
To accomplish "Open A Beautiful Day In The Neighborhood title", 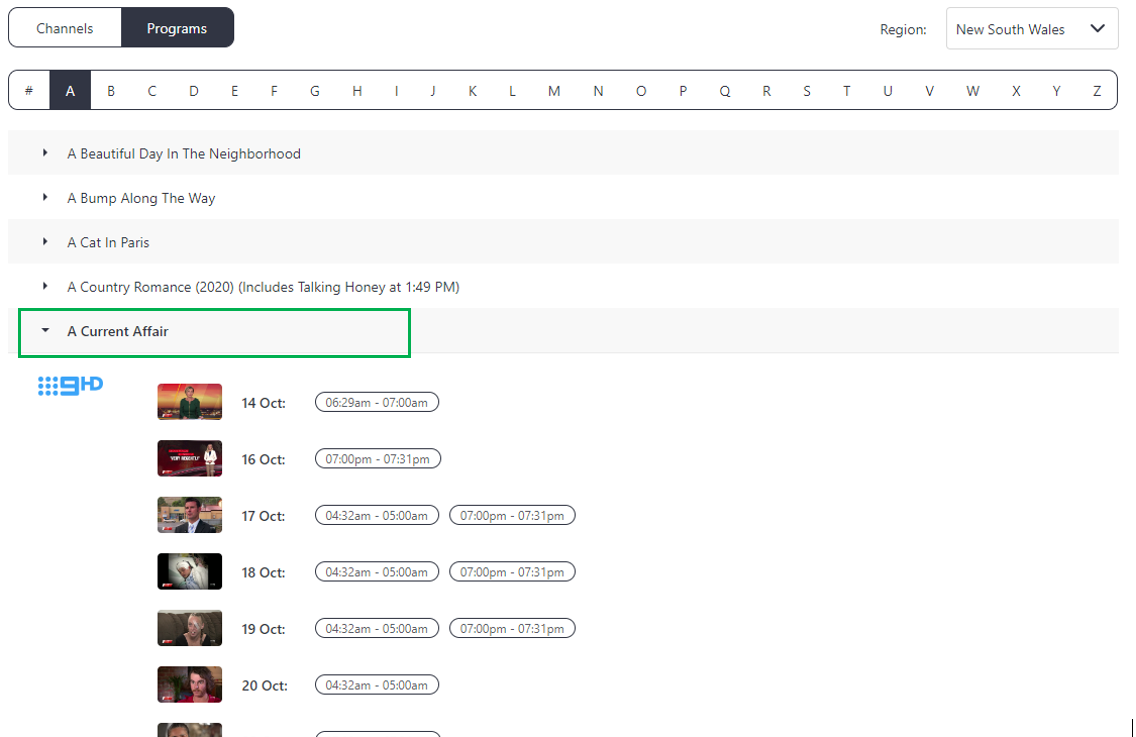I will point(184,154).
